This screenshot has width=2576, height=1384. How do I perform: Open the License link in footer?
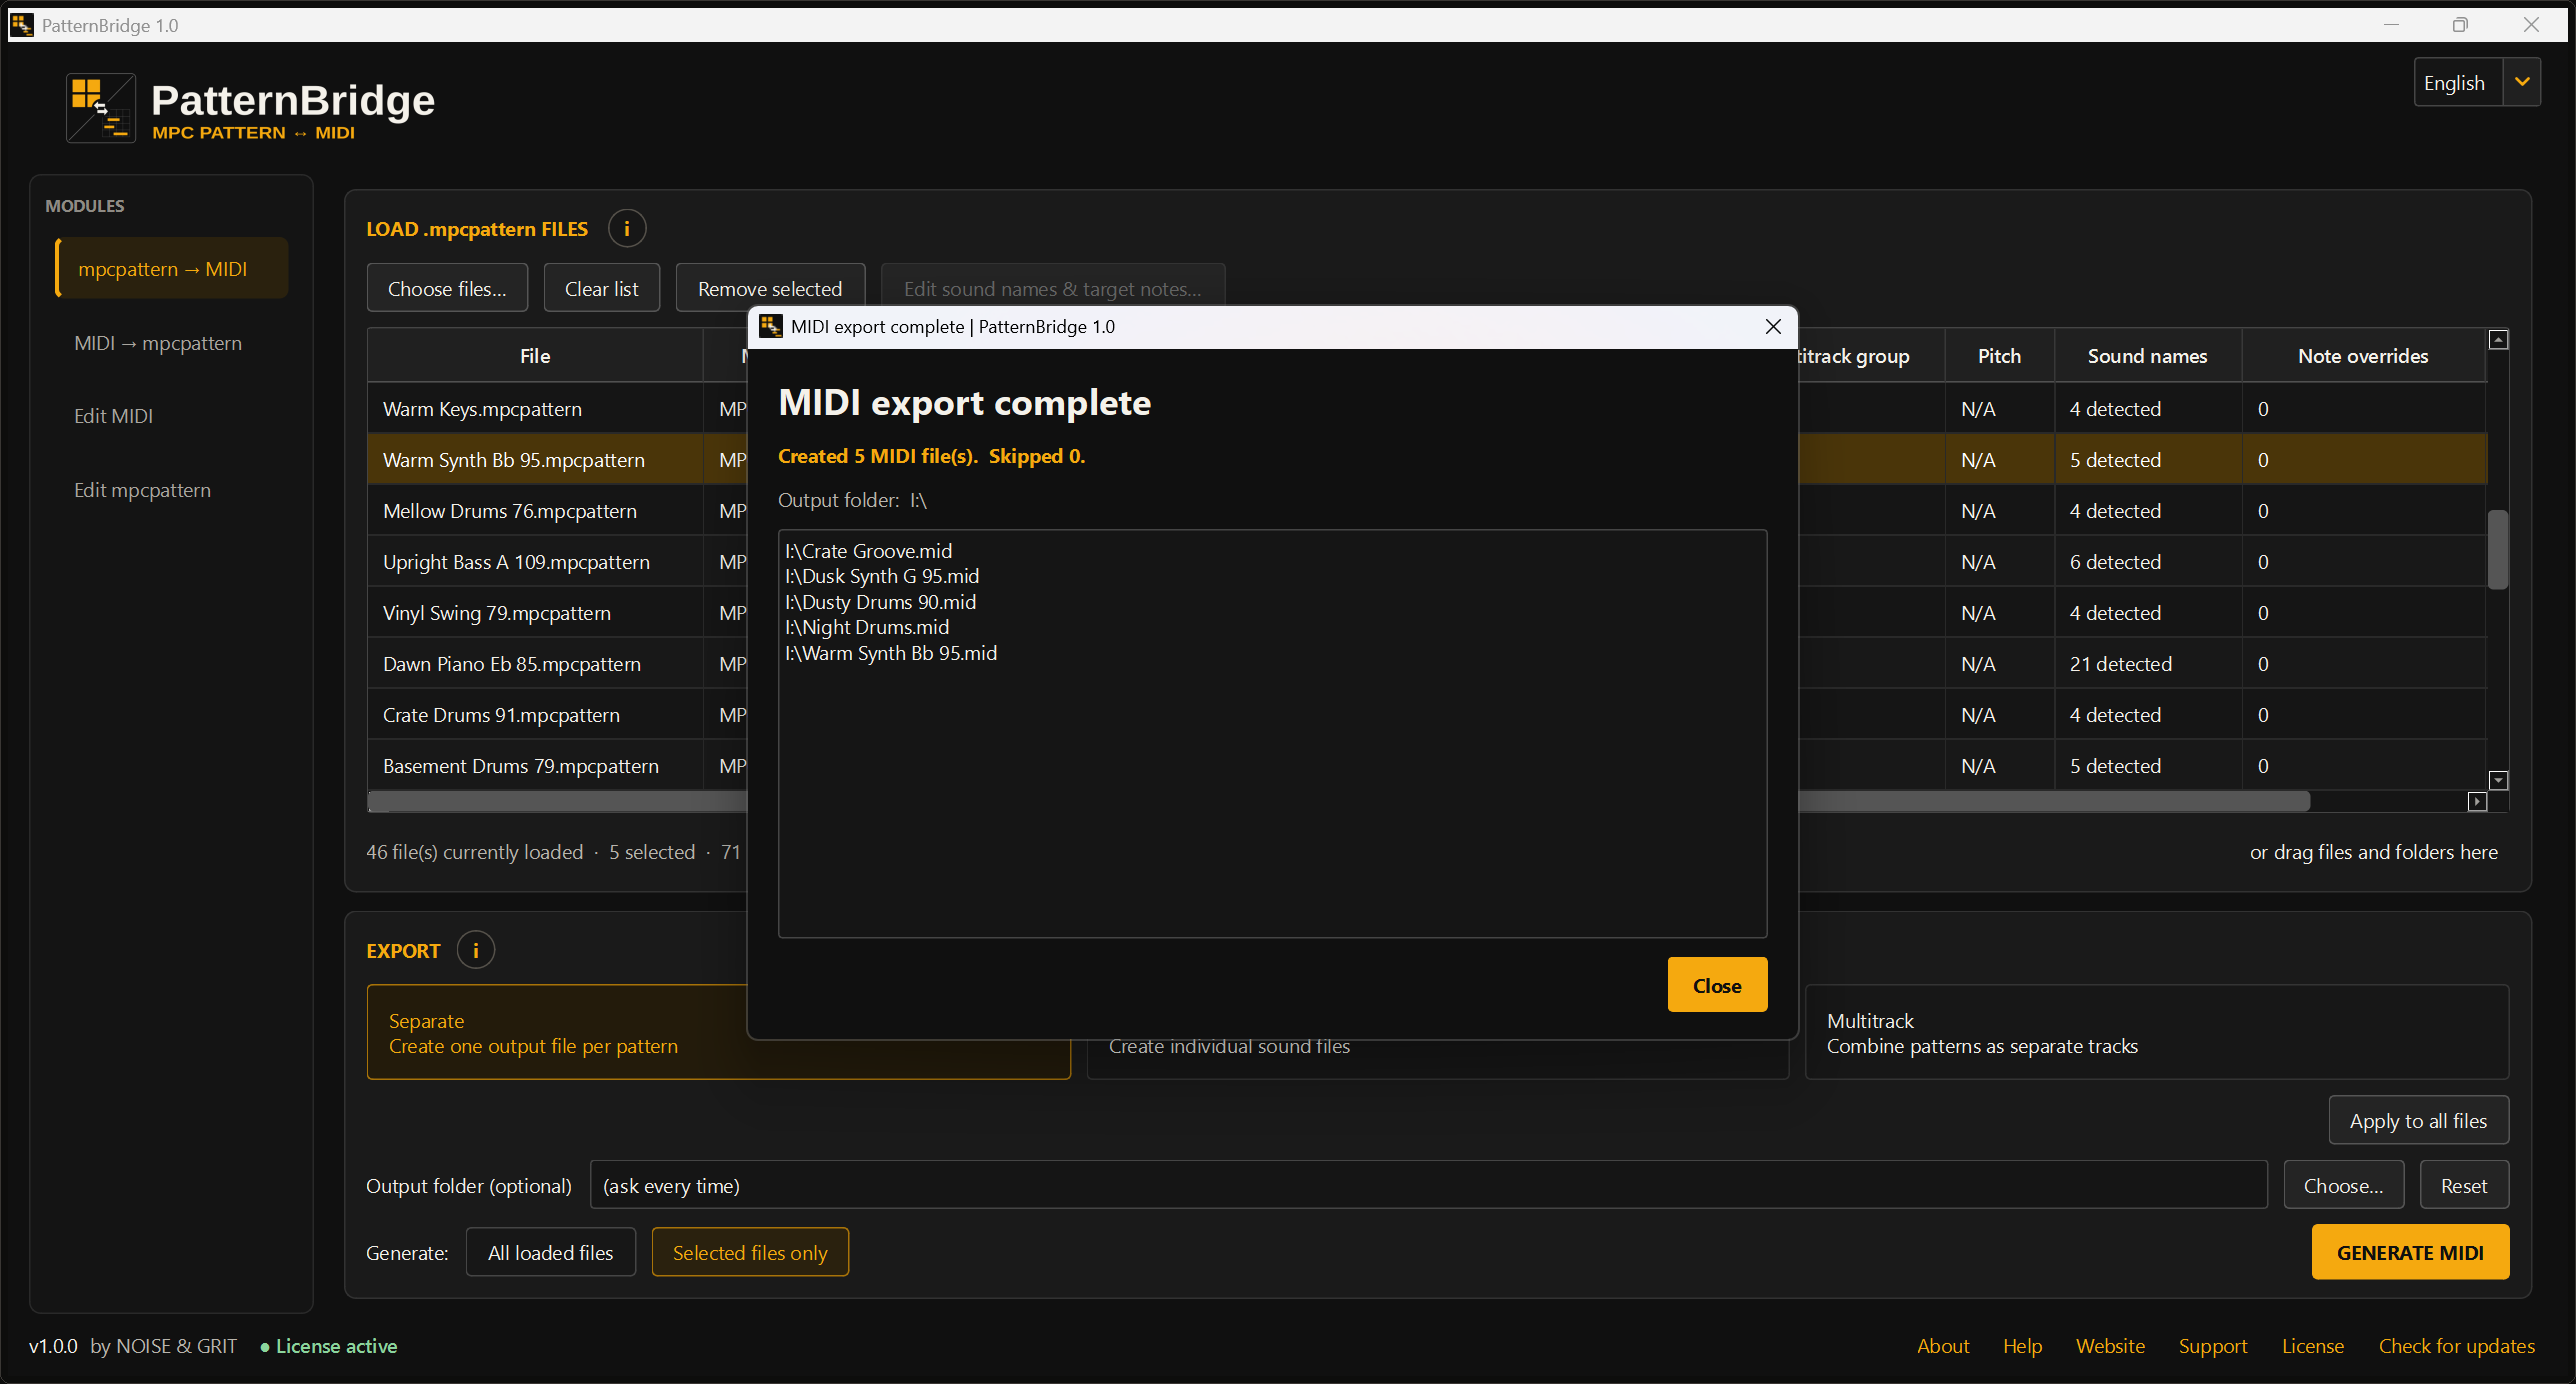[x=2313, y=1346]
